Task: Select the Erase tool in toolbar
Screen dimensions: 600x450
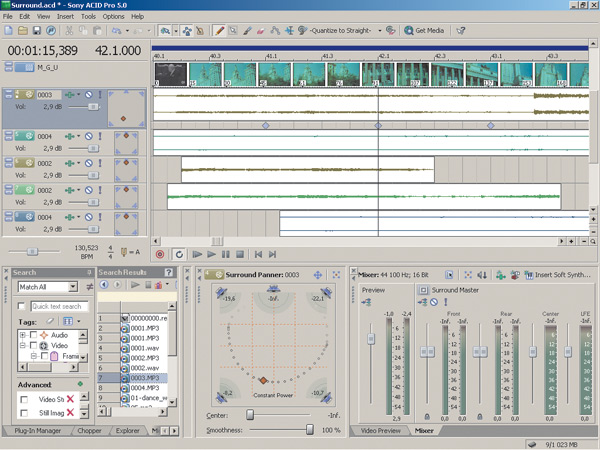Action: point(261,31)
